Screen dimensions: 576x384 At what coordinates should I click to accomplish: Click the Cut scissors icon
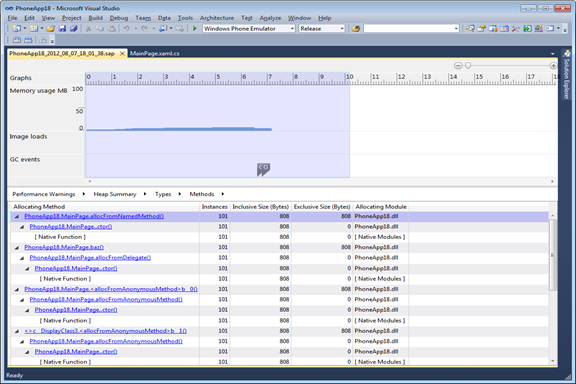(x=88, y=28)
